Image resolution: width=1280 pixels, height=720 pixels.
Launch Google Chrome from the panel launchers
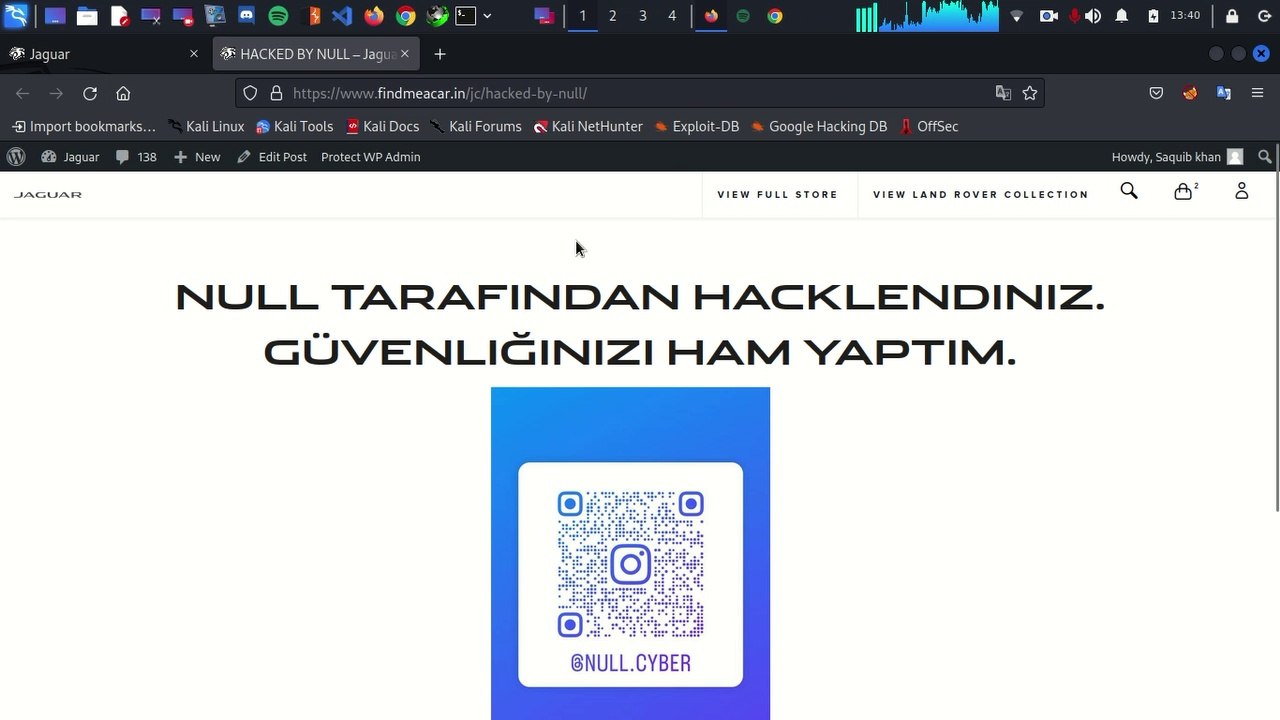405,16
